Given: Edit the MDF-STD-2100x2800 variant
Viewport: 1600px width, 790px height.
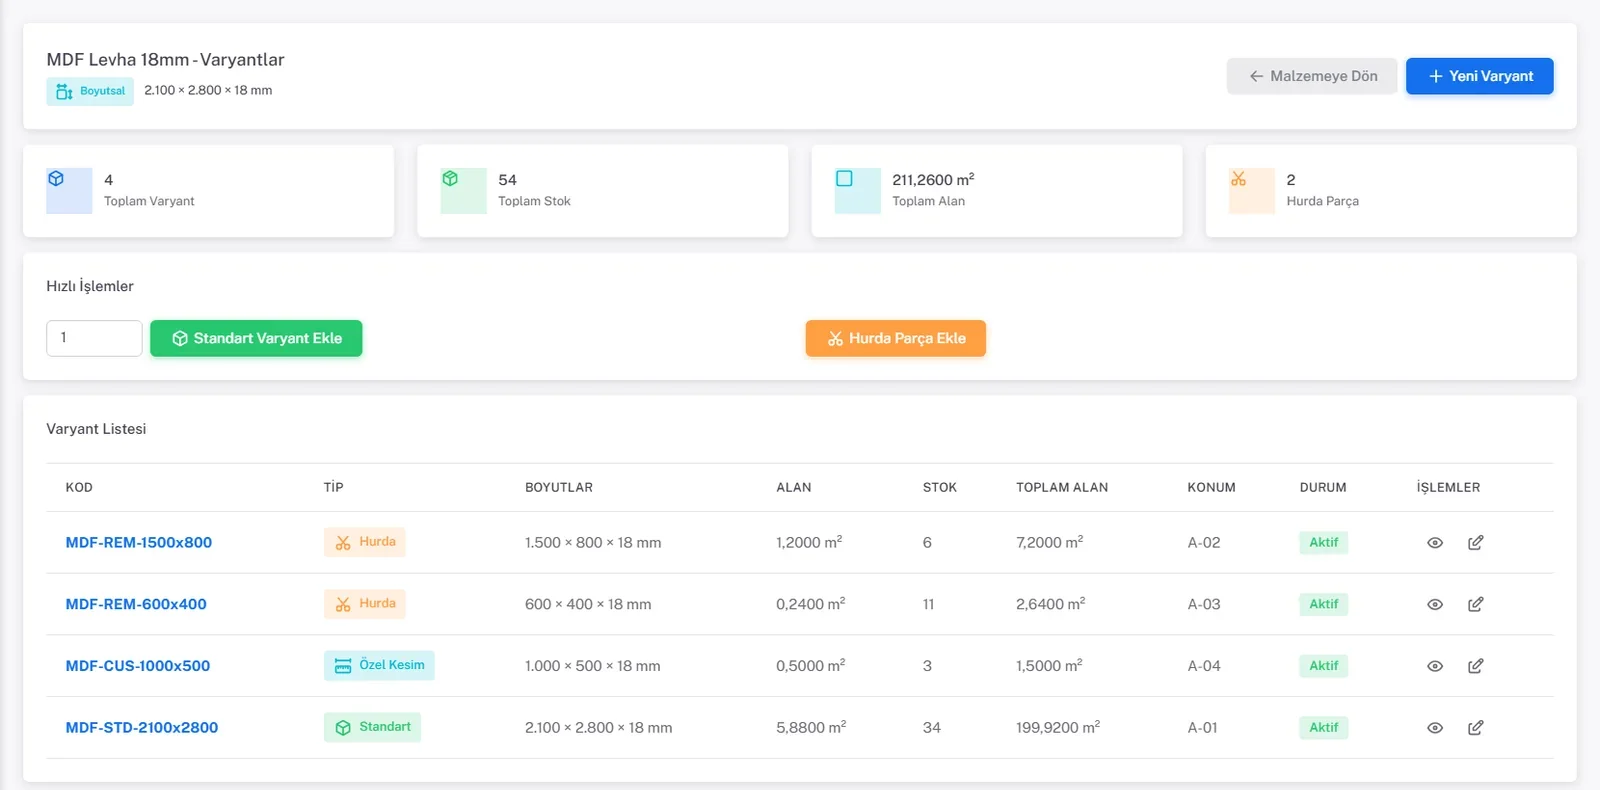Looking at the screenshot, I should pyautogui.click(x=1476, y=728).
